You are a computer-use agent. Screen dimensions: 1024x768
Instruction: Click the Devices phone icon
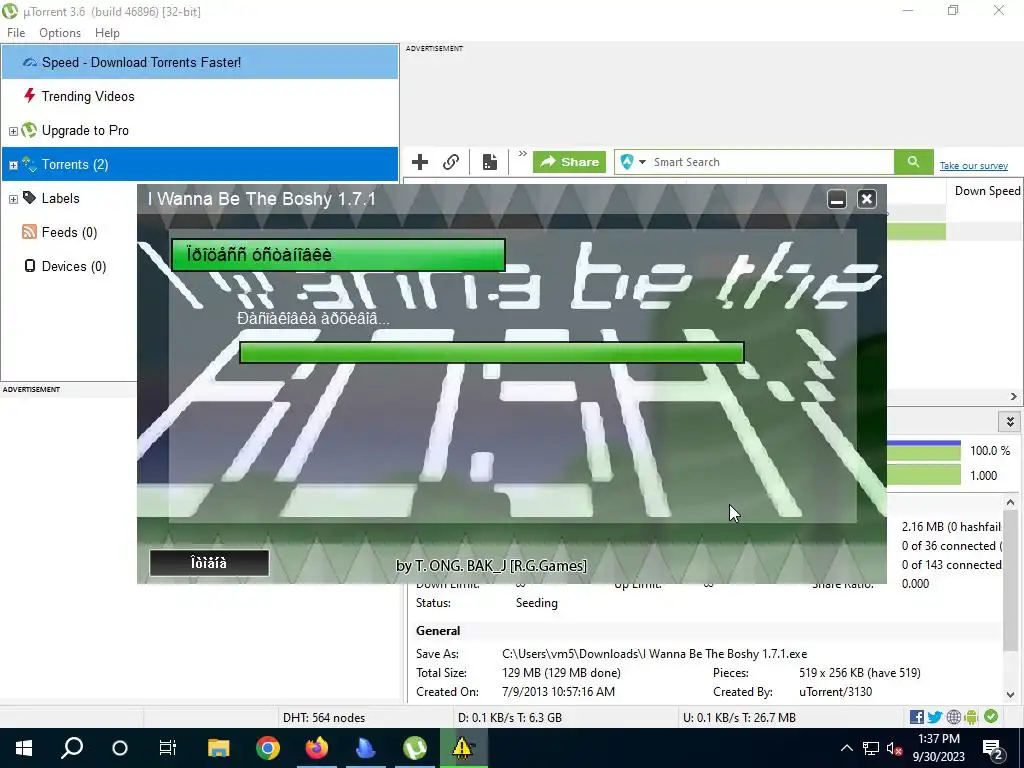tap(29, 266)
